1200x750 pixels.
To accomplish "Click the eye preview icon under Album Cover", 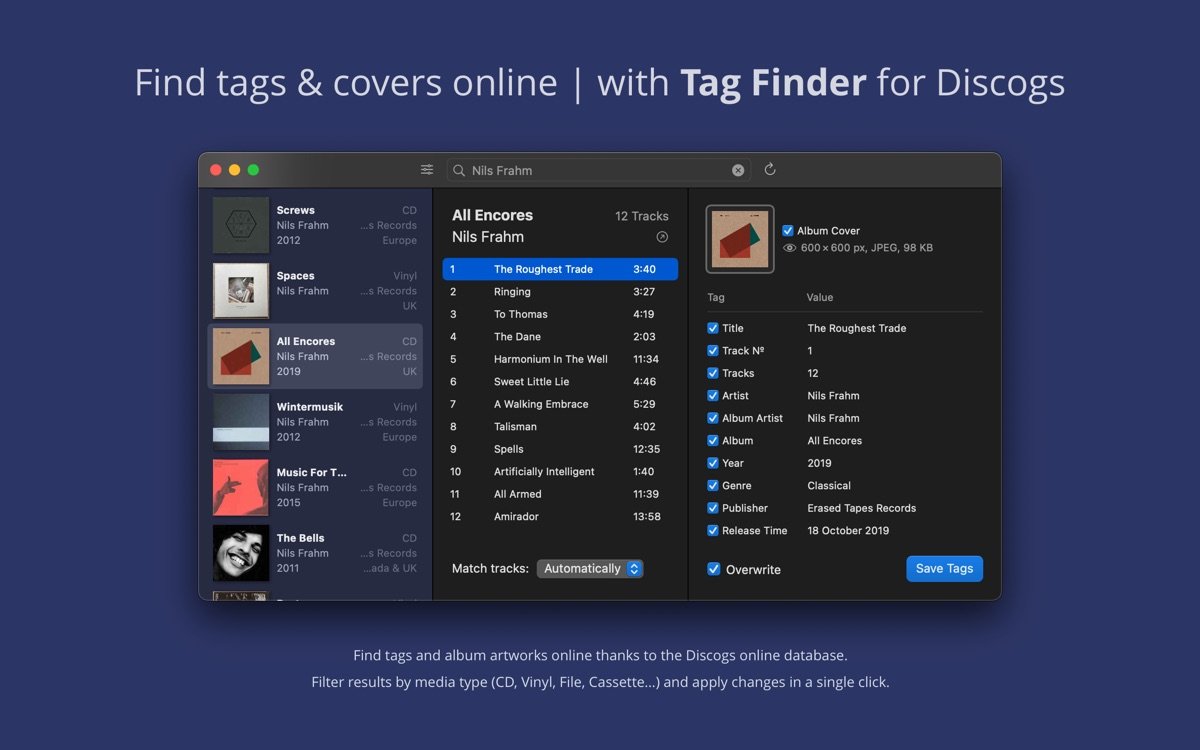I will (789, 248).
